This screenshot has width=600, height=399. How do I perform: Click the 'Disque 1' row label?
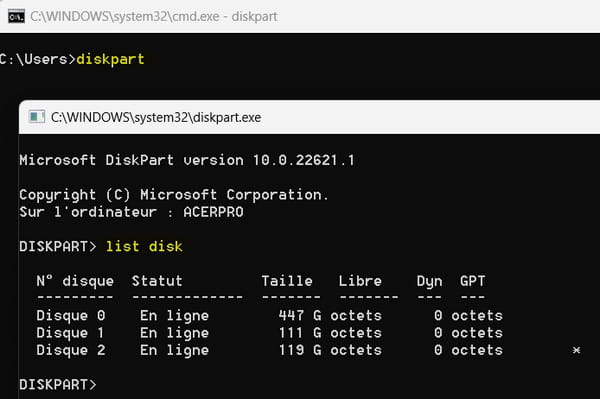point(71,333)
